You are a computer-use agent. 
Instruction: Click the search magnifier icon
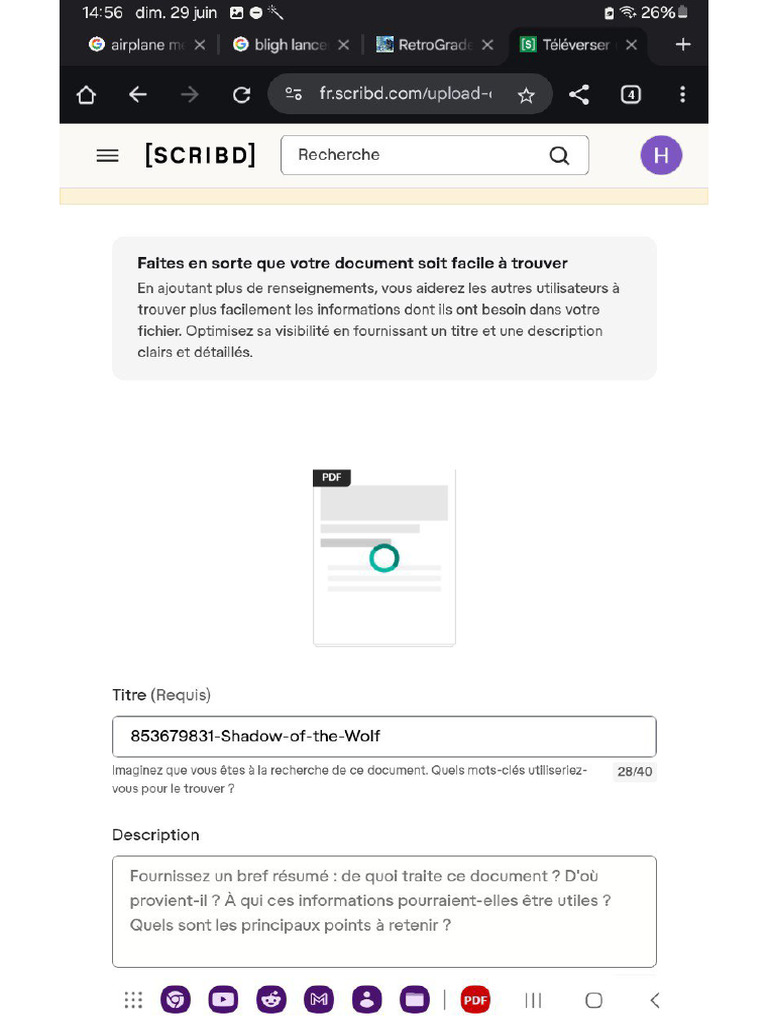[x=559, y=155]
